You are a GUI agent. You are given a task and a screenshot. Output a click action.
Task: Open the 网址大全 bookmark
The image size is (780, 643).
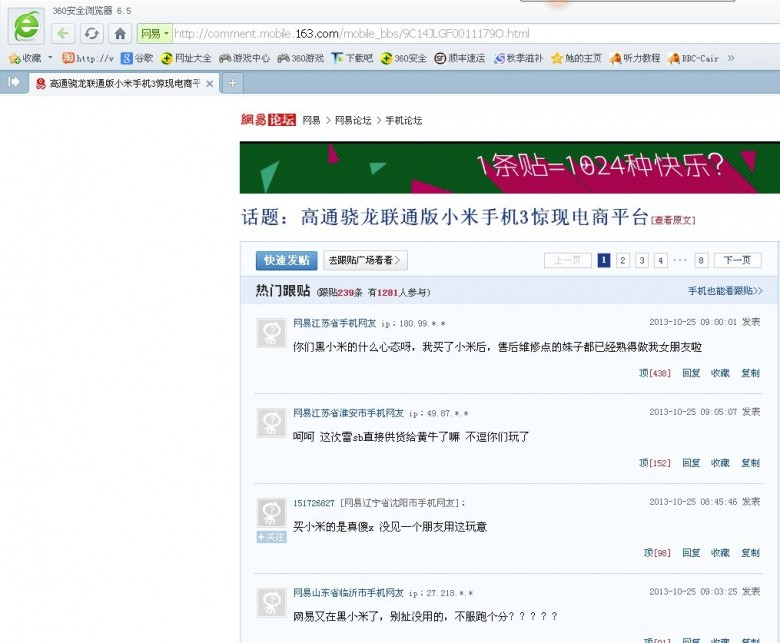tap(186, 58)
